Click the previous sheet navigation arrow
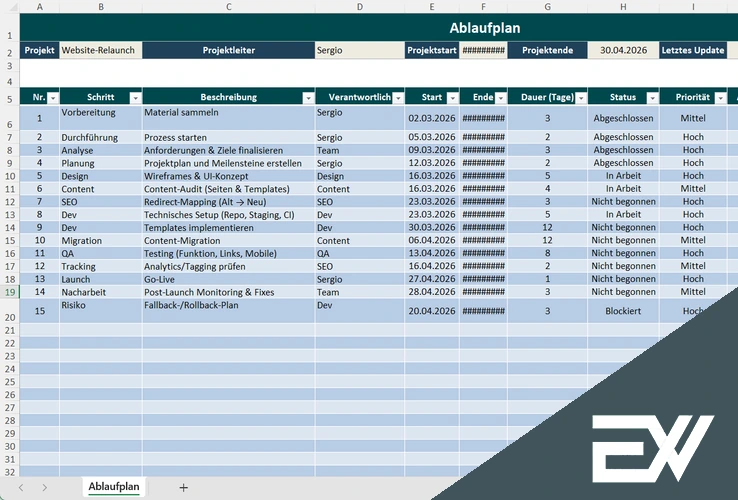 20,487
